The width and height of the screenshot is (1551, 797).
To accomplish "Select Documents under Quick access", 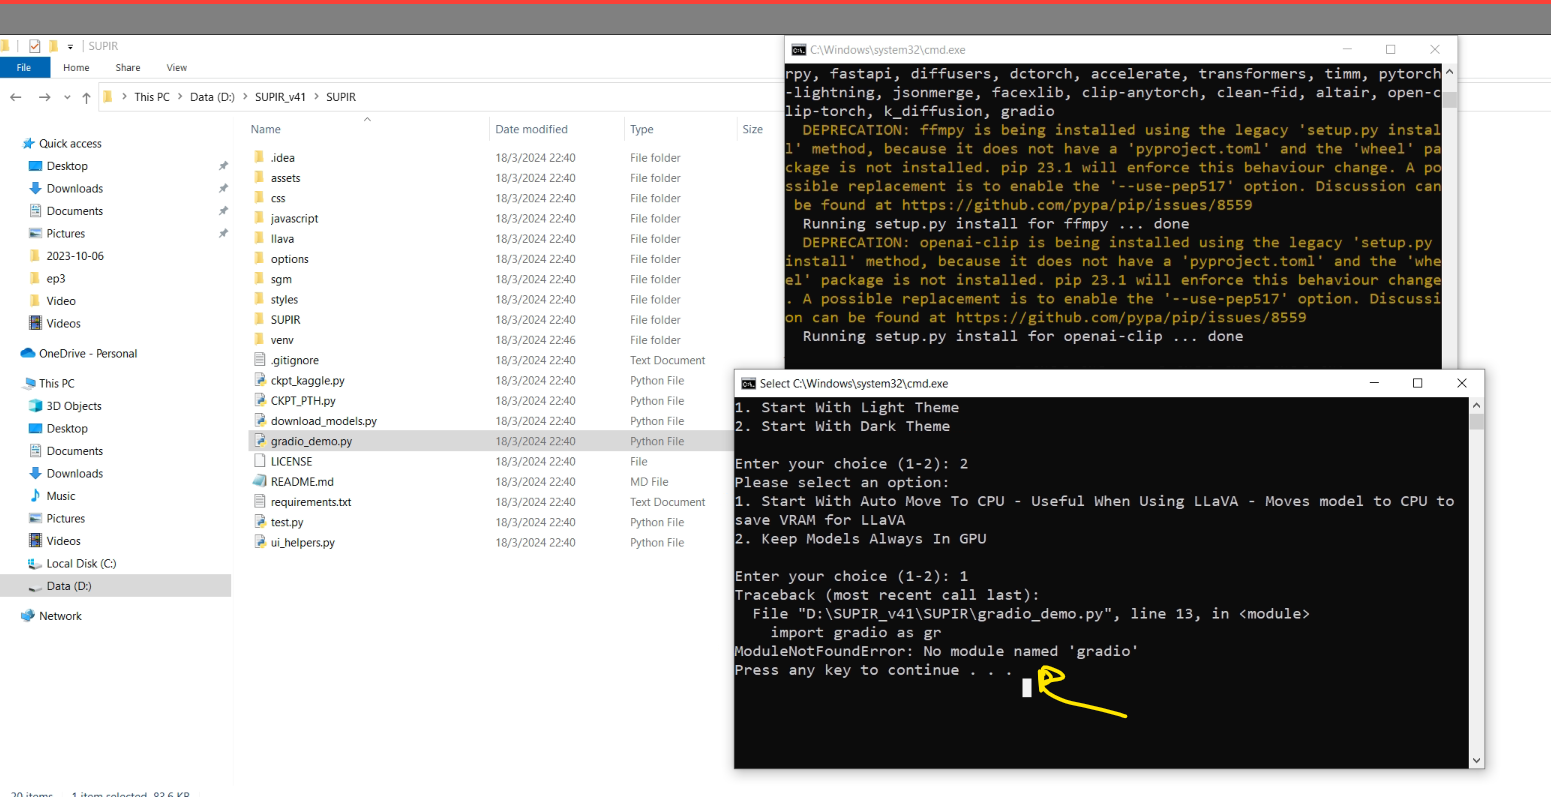I will click(75, 211).
